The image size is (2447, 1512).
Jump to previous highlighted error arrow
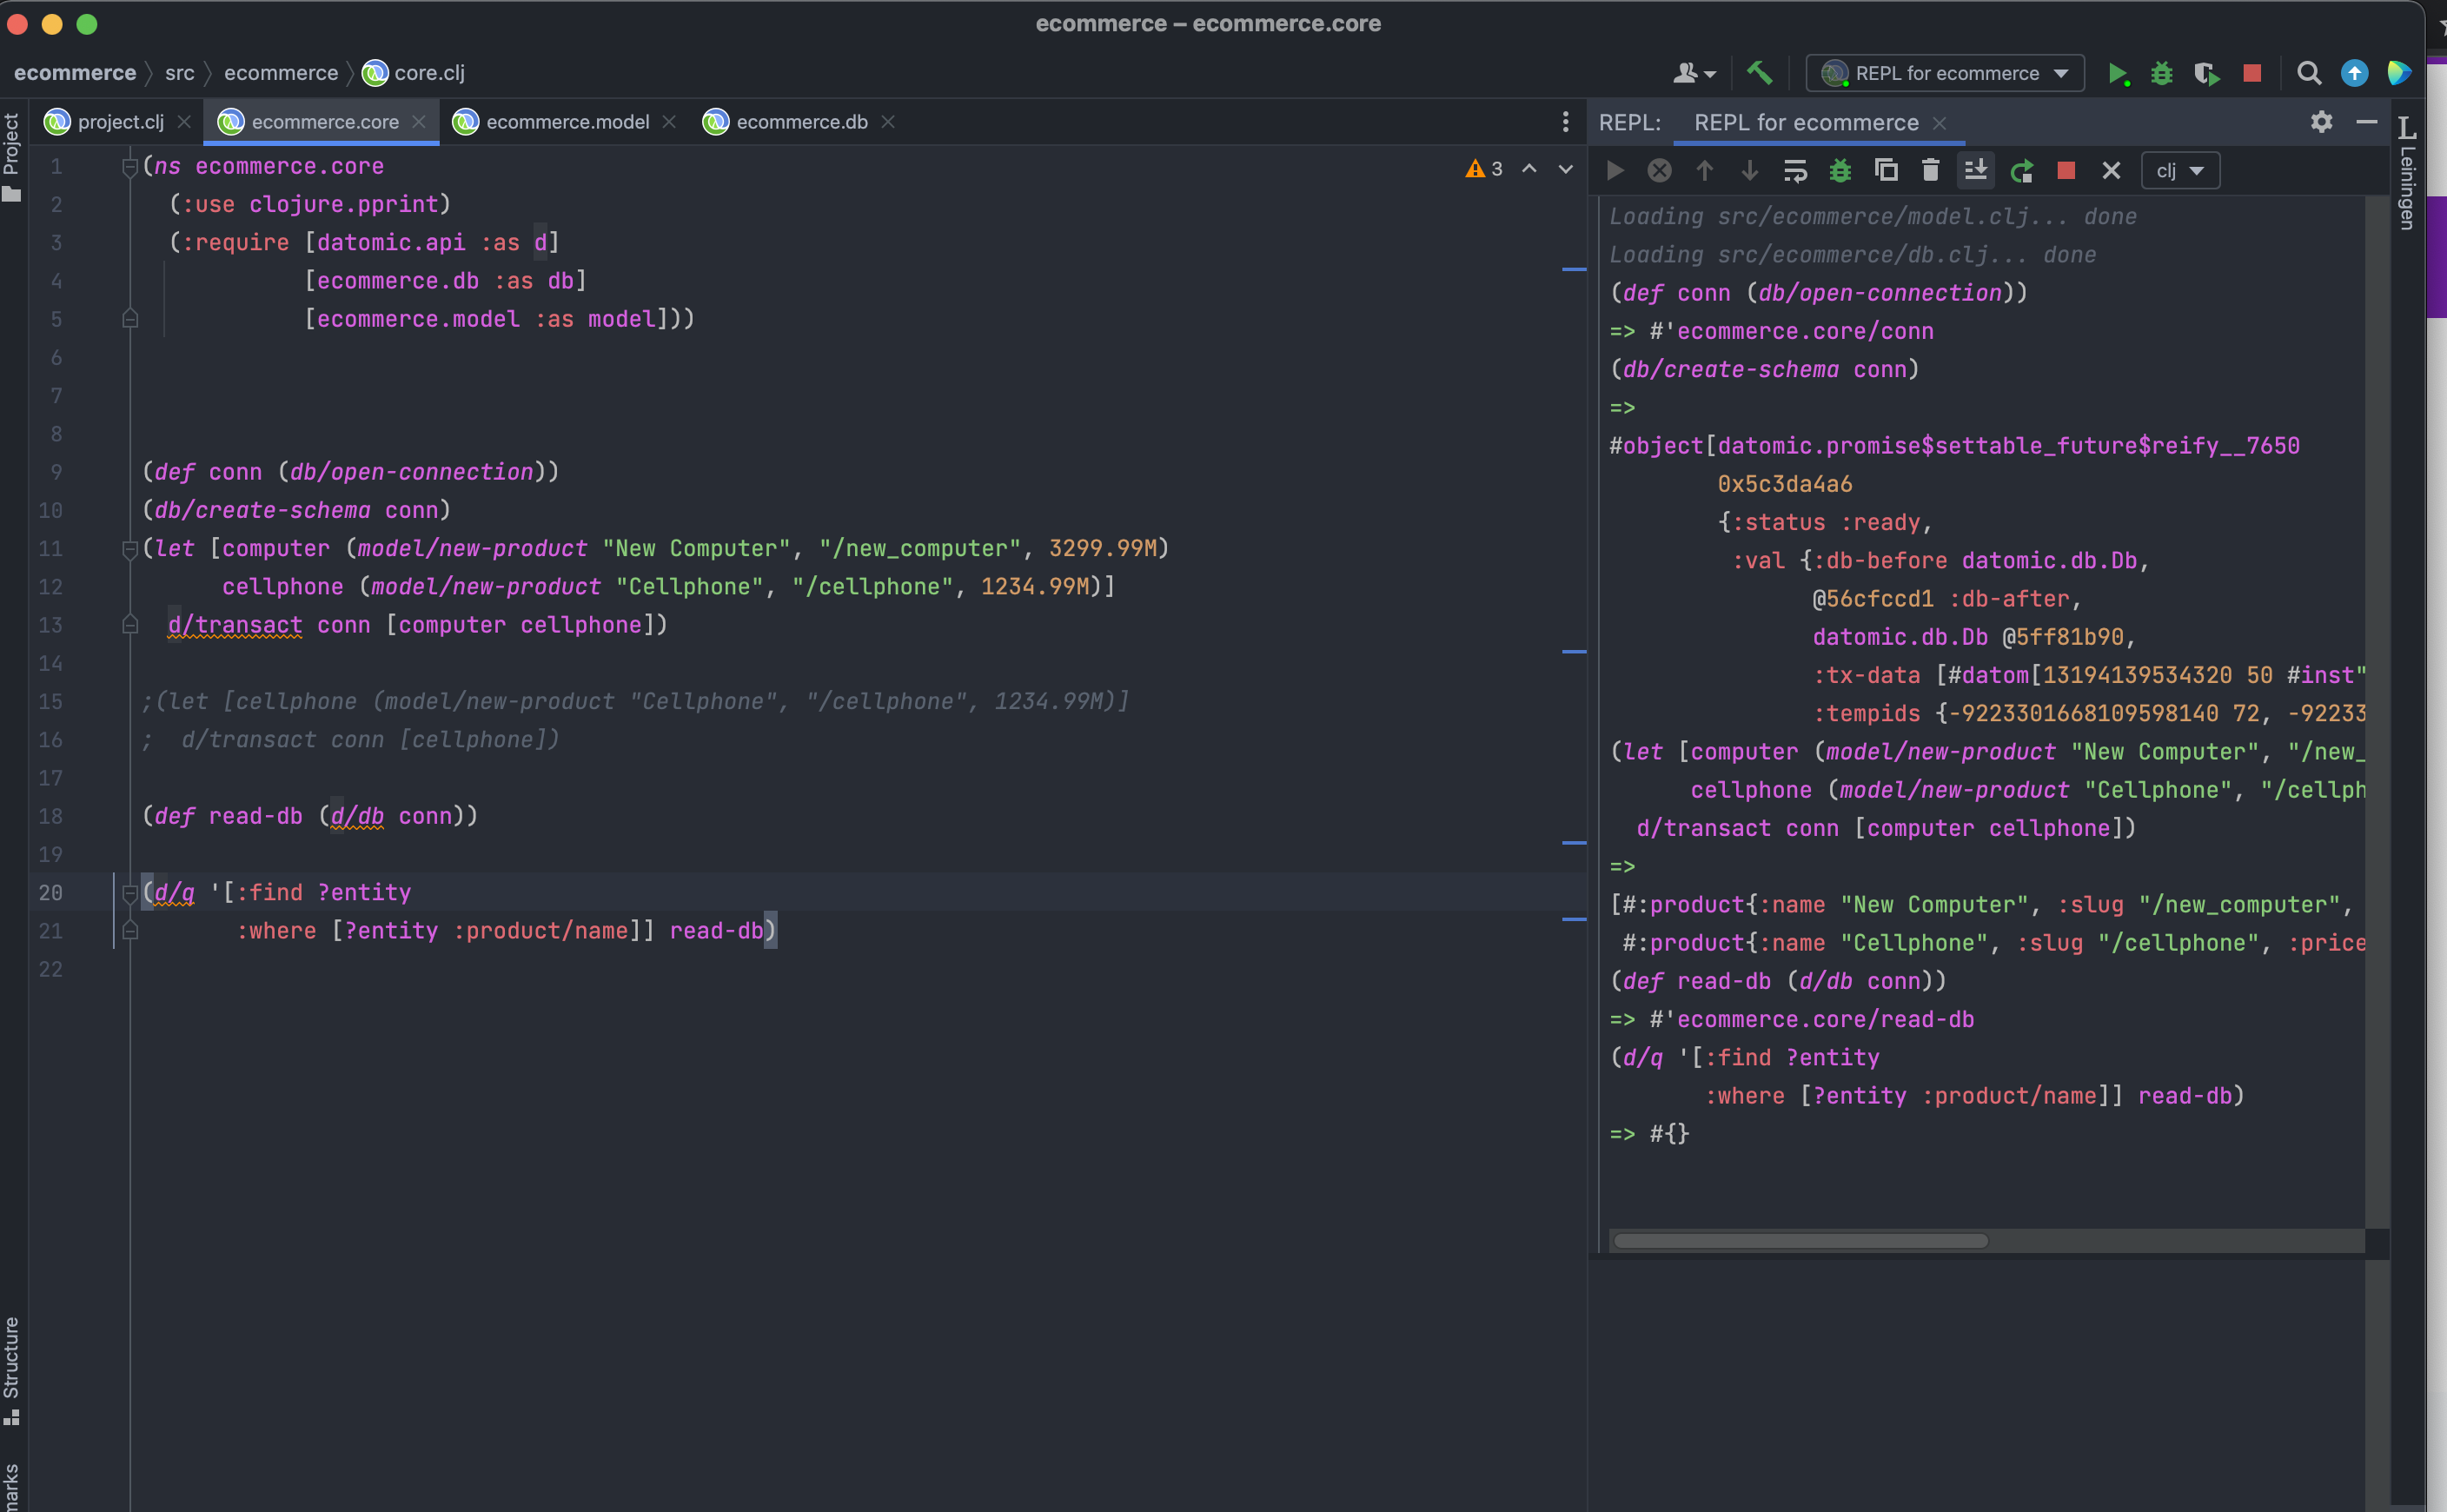pyautogui.click(x=1529, y=169)
